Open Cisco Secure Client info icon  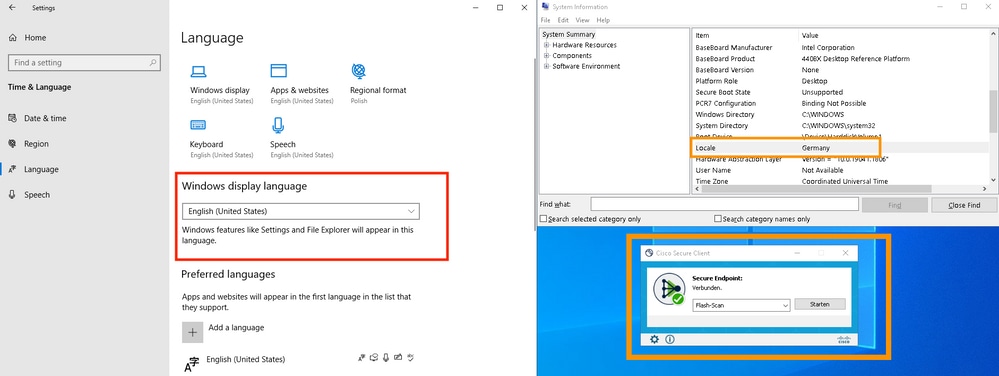point(670,340)
